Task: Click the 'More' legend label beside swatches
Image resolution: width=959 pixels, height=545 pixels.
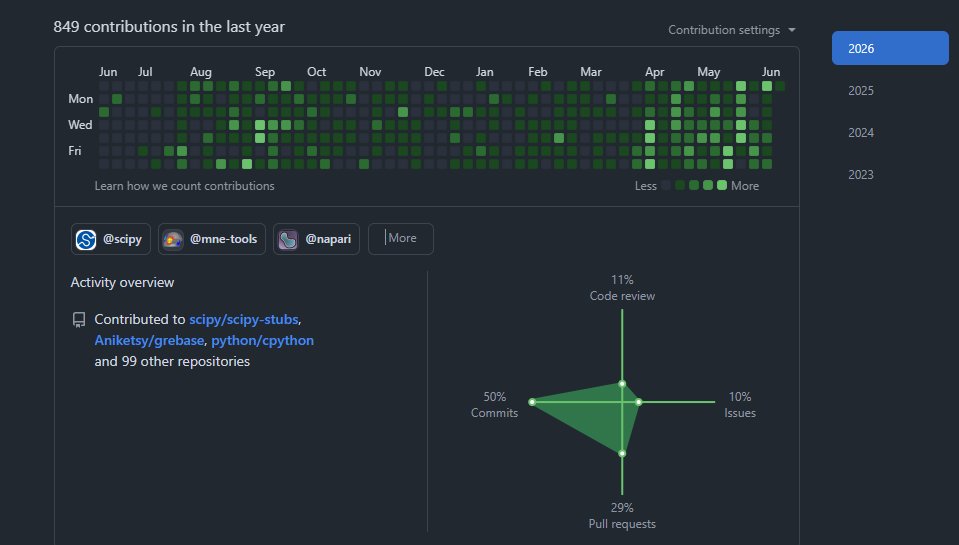Action: tap(745, 186)
